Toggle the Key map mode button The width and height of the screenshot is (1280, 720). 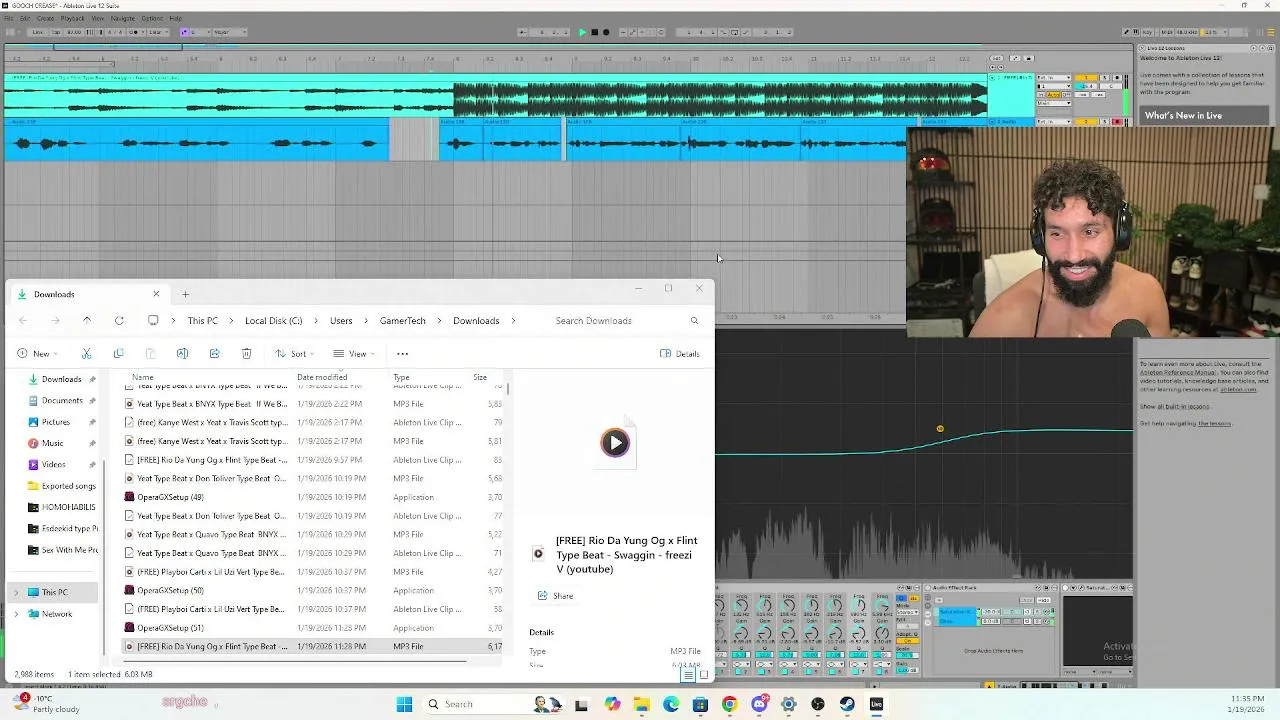pos(1148,31)
